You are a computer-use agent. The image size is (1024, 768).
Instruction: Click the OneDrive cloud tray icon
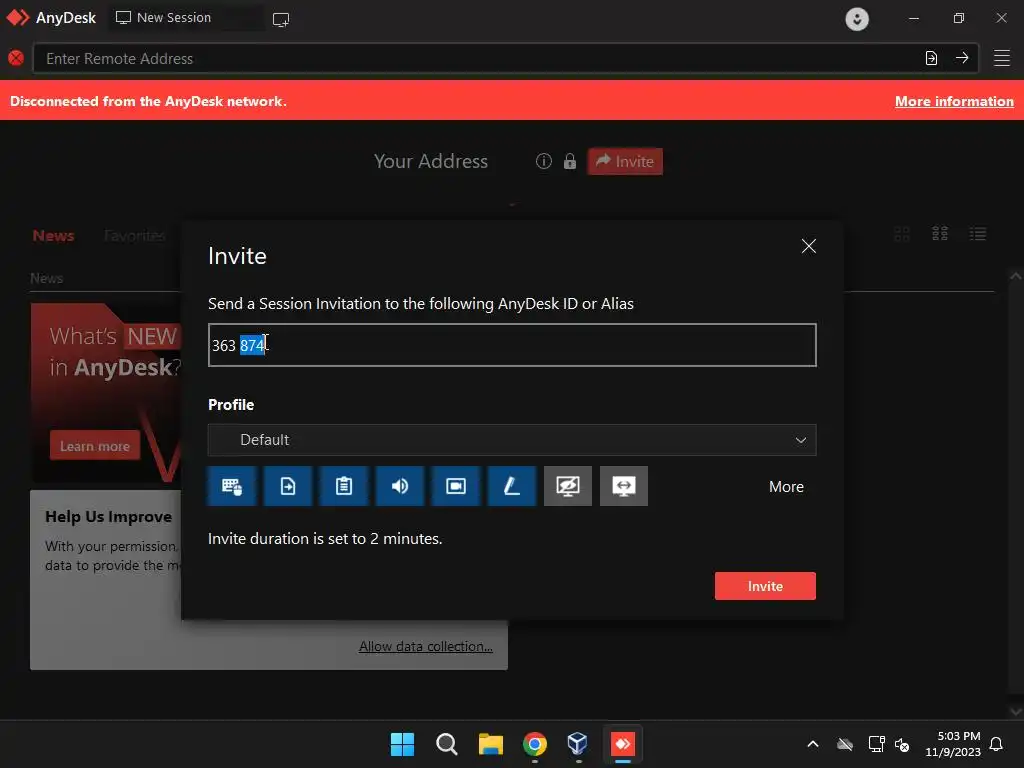[x=845, y=744]
